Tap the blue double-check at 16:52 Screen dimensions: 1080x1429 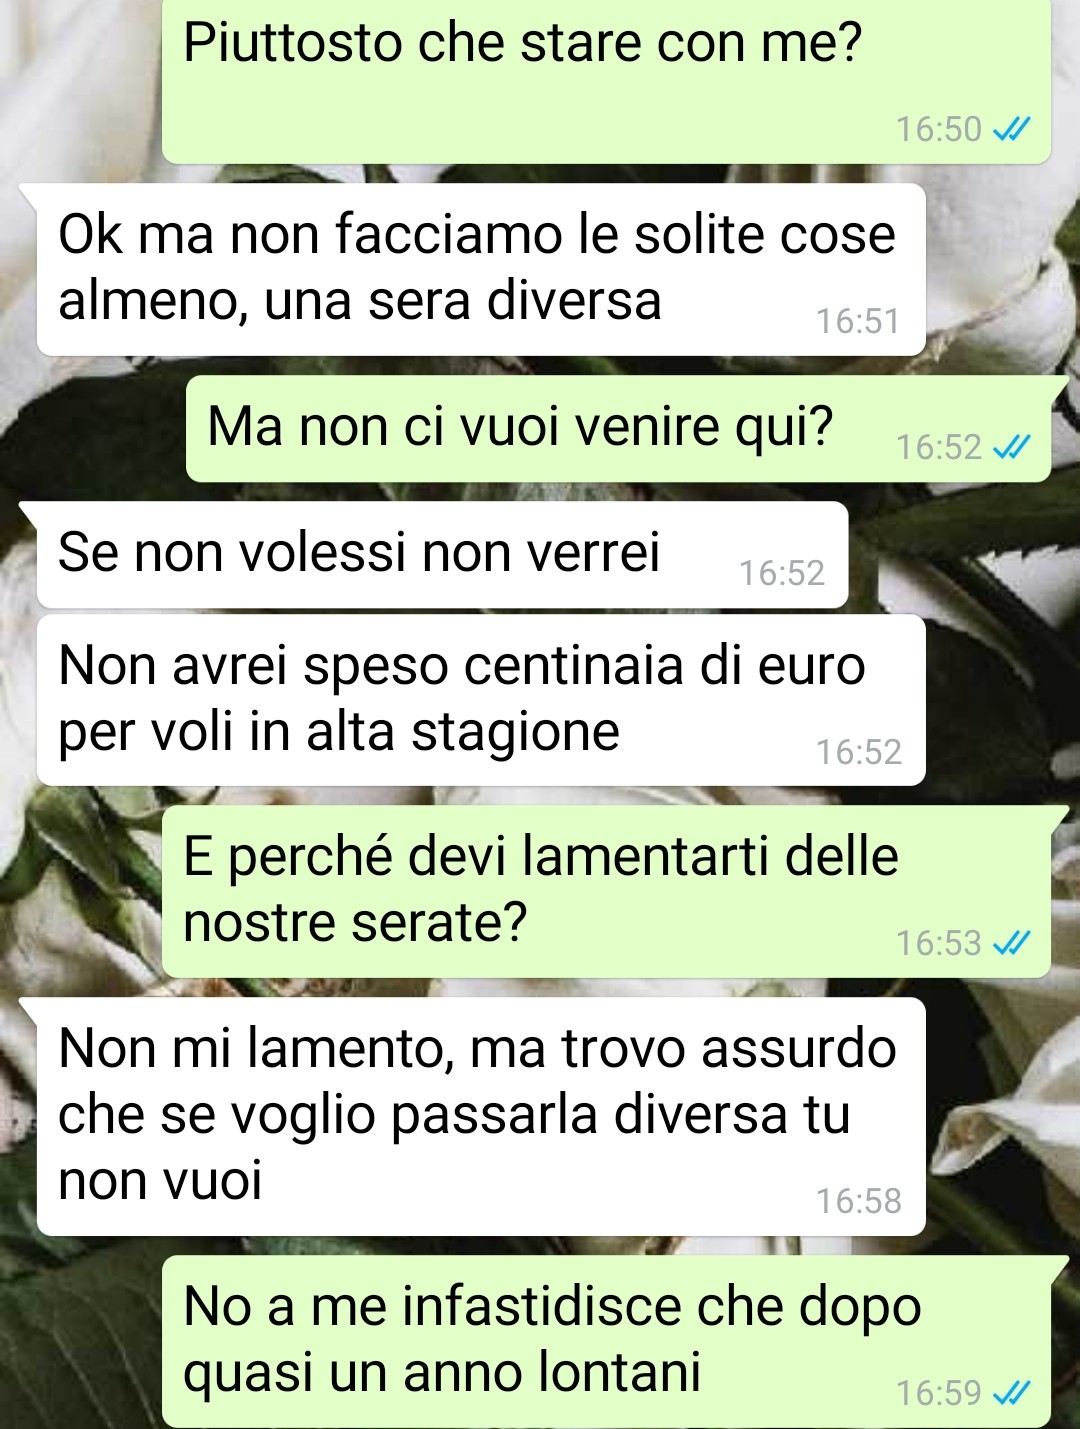[x=1011, y=447]
